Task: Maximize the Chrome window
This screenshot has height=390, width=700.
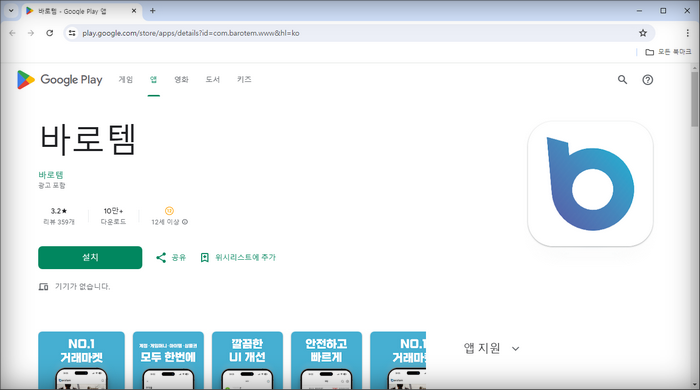Action: tap(663, 11)
